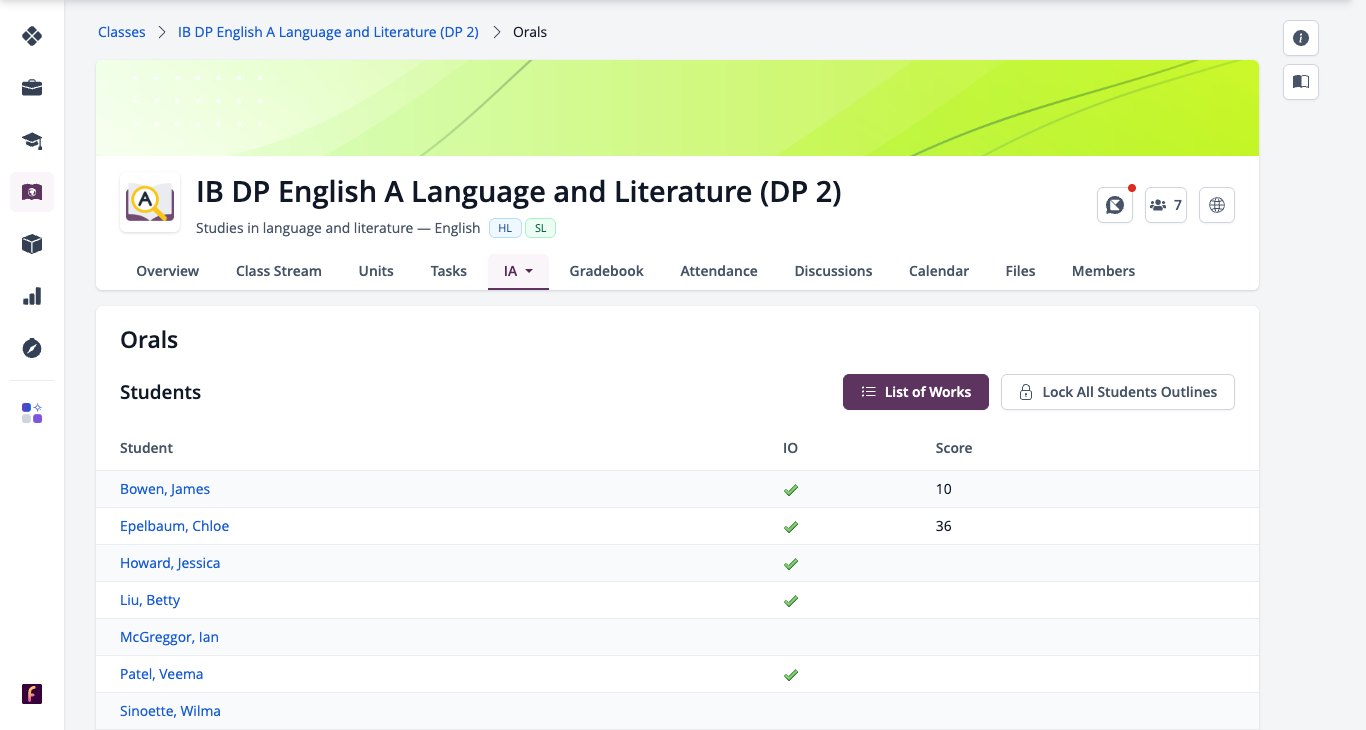The image size is (1366, 730).
Task: Open the apps grid sparkle icon
Action: [32, 413]
